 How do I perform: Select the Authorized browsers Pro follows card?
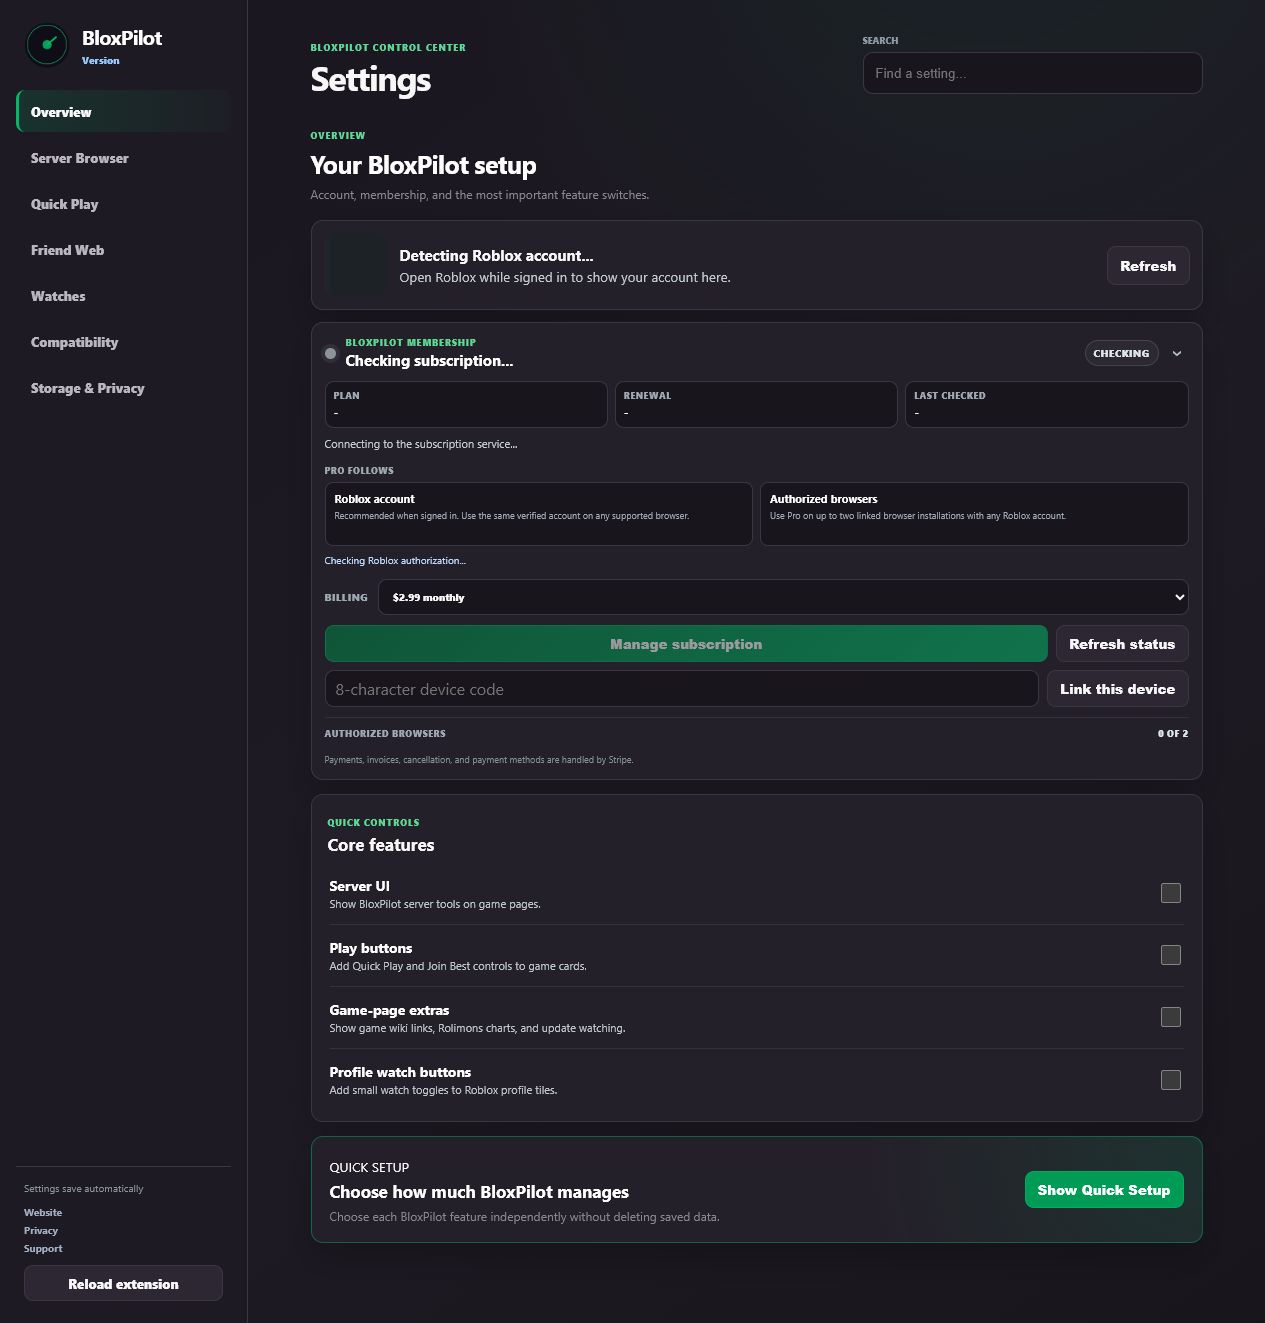click(x=974, y=514)
